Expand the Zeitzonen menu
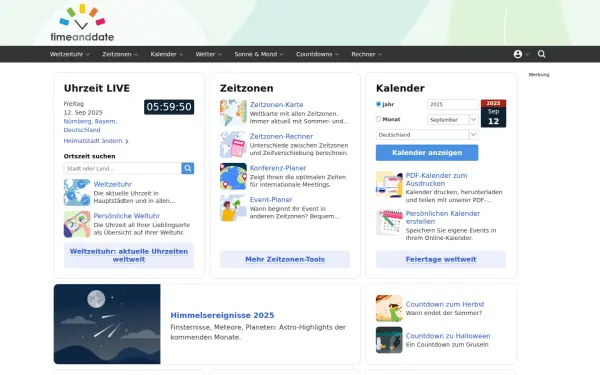The width and height of the screenshot is (600, 375). click(120, 54)
